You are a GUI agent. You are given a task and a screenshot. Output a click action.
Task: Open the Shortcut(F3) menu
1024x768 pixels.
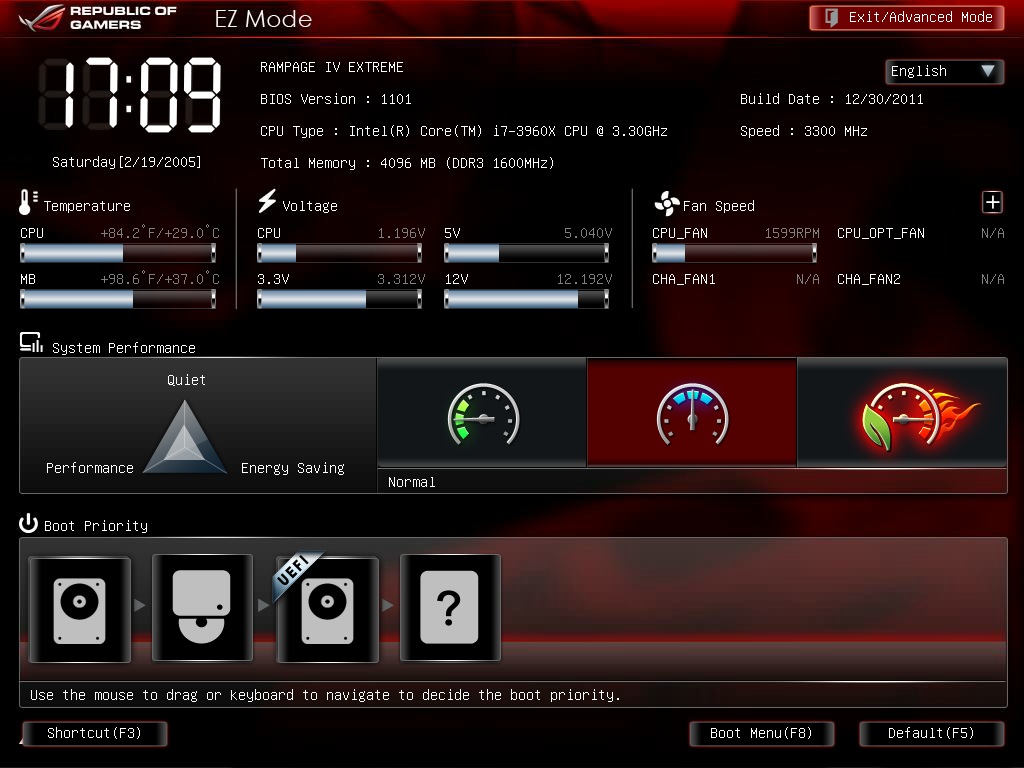(95, 733)
